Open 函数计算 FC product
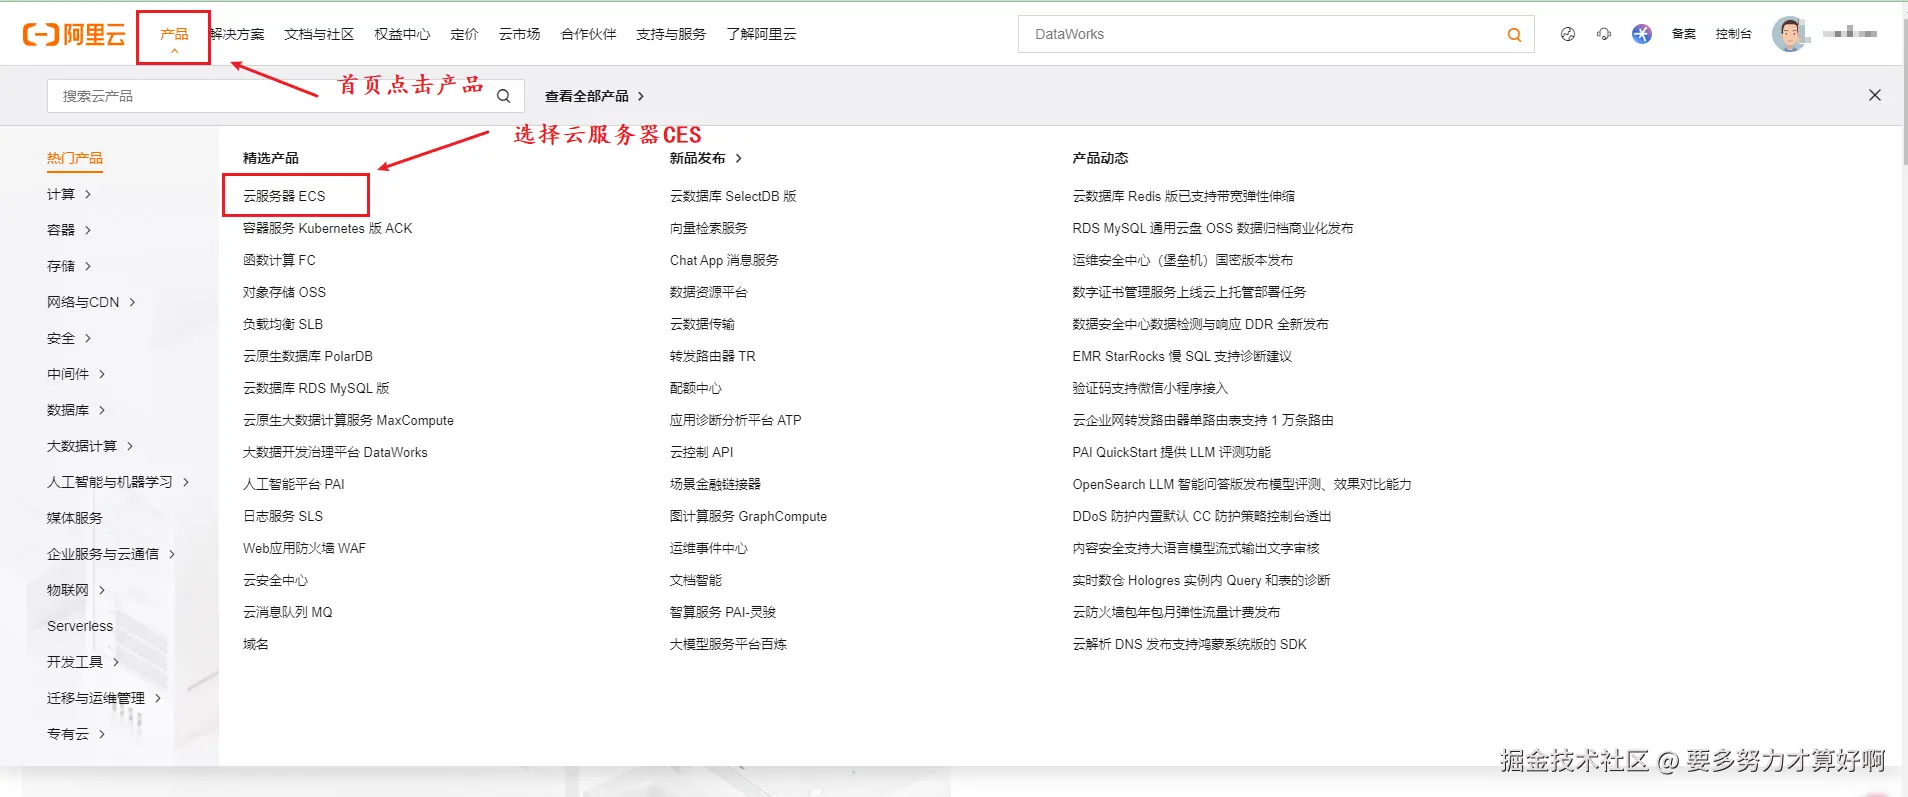The width and height of the screenshot is (1908, 797). pyautogui.click(x=279, y=260)
